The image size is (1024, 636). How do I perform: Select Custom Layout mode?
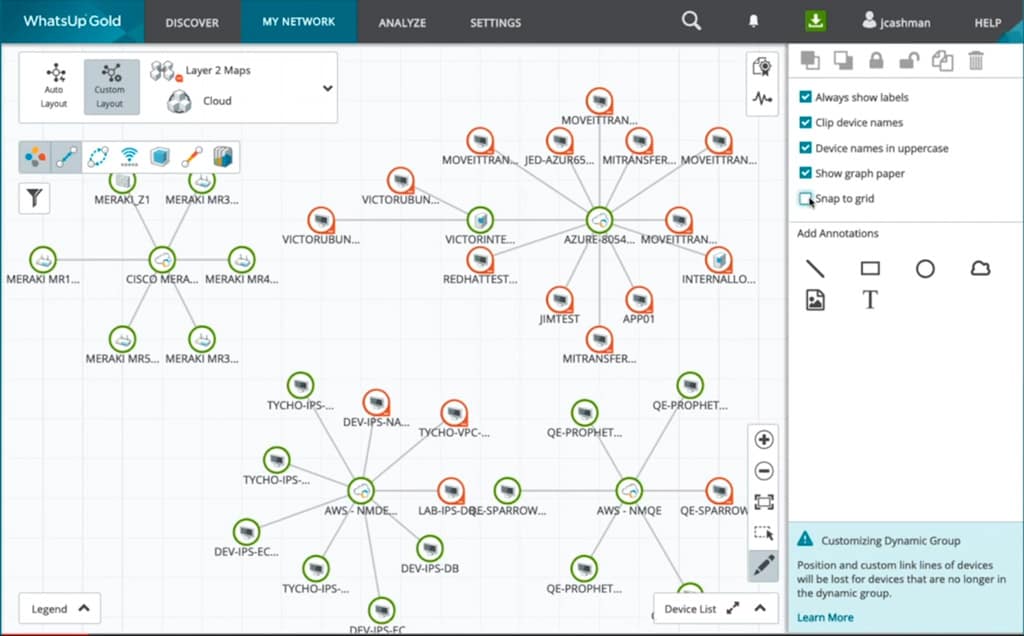click(111, 87)
